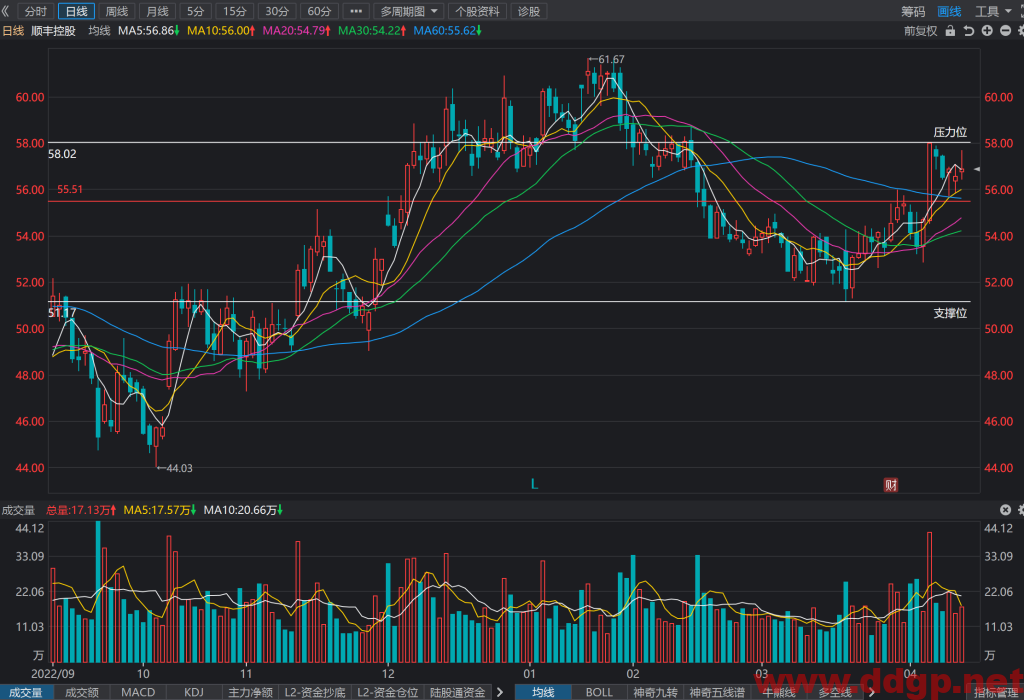Open the 陆股通资金 tab
Image resolution: width=1024 pixels, height=700 pixels.
pyautogui.click(x=458, y=692)
